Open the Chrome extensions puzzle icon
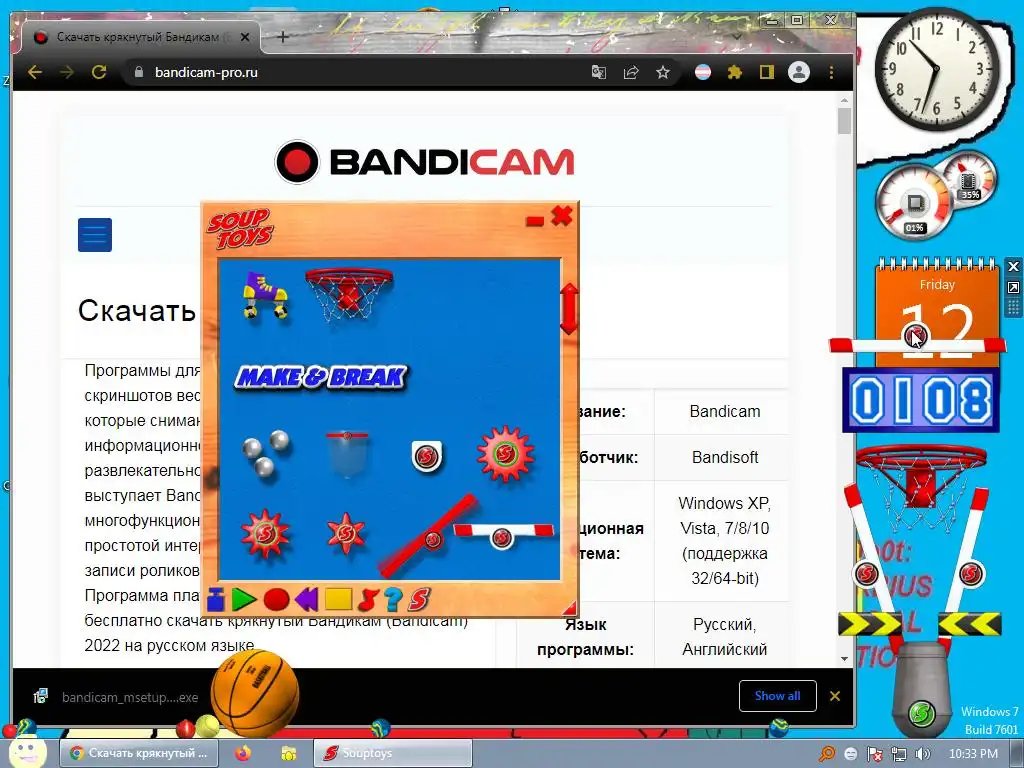 (735, 72)
